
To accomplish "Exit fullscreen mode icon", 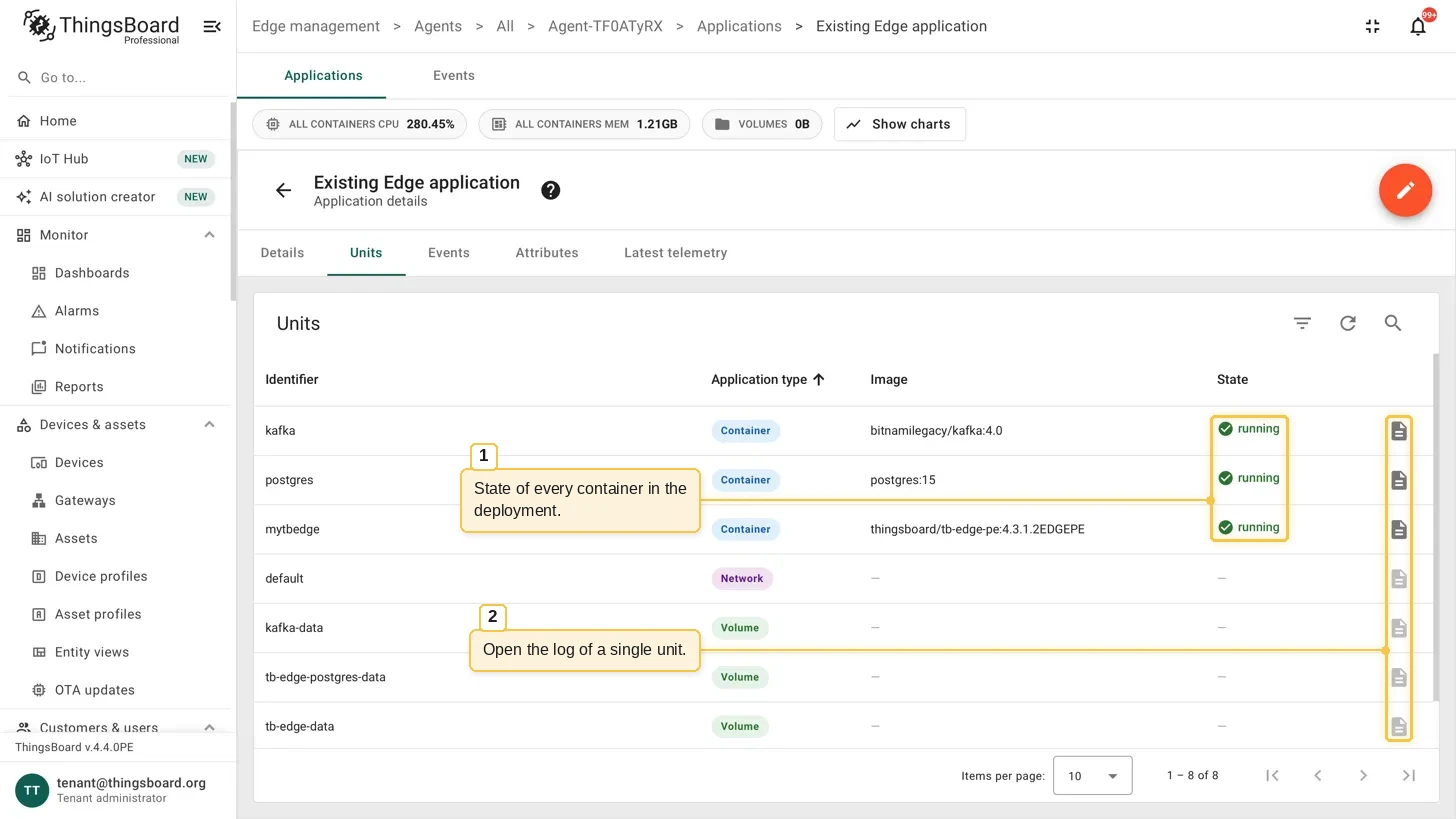I will [x=1372, y=26].
